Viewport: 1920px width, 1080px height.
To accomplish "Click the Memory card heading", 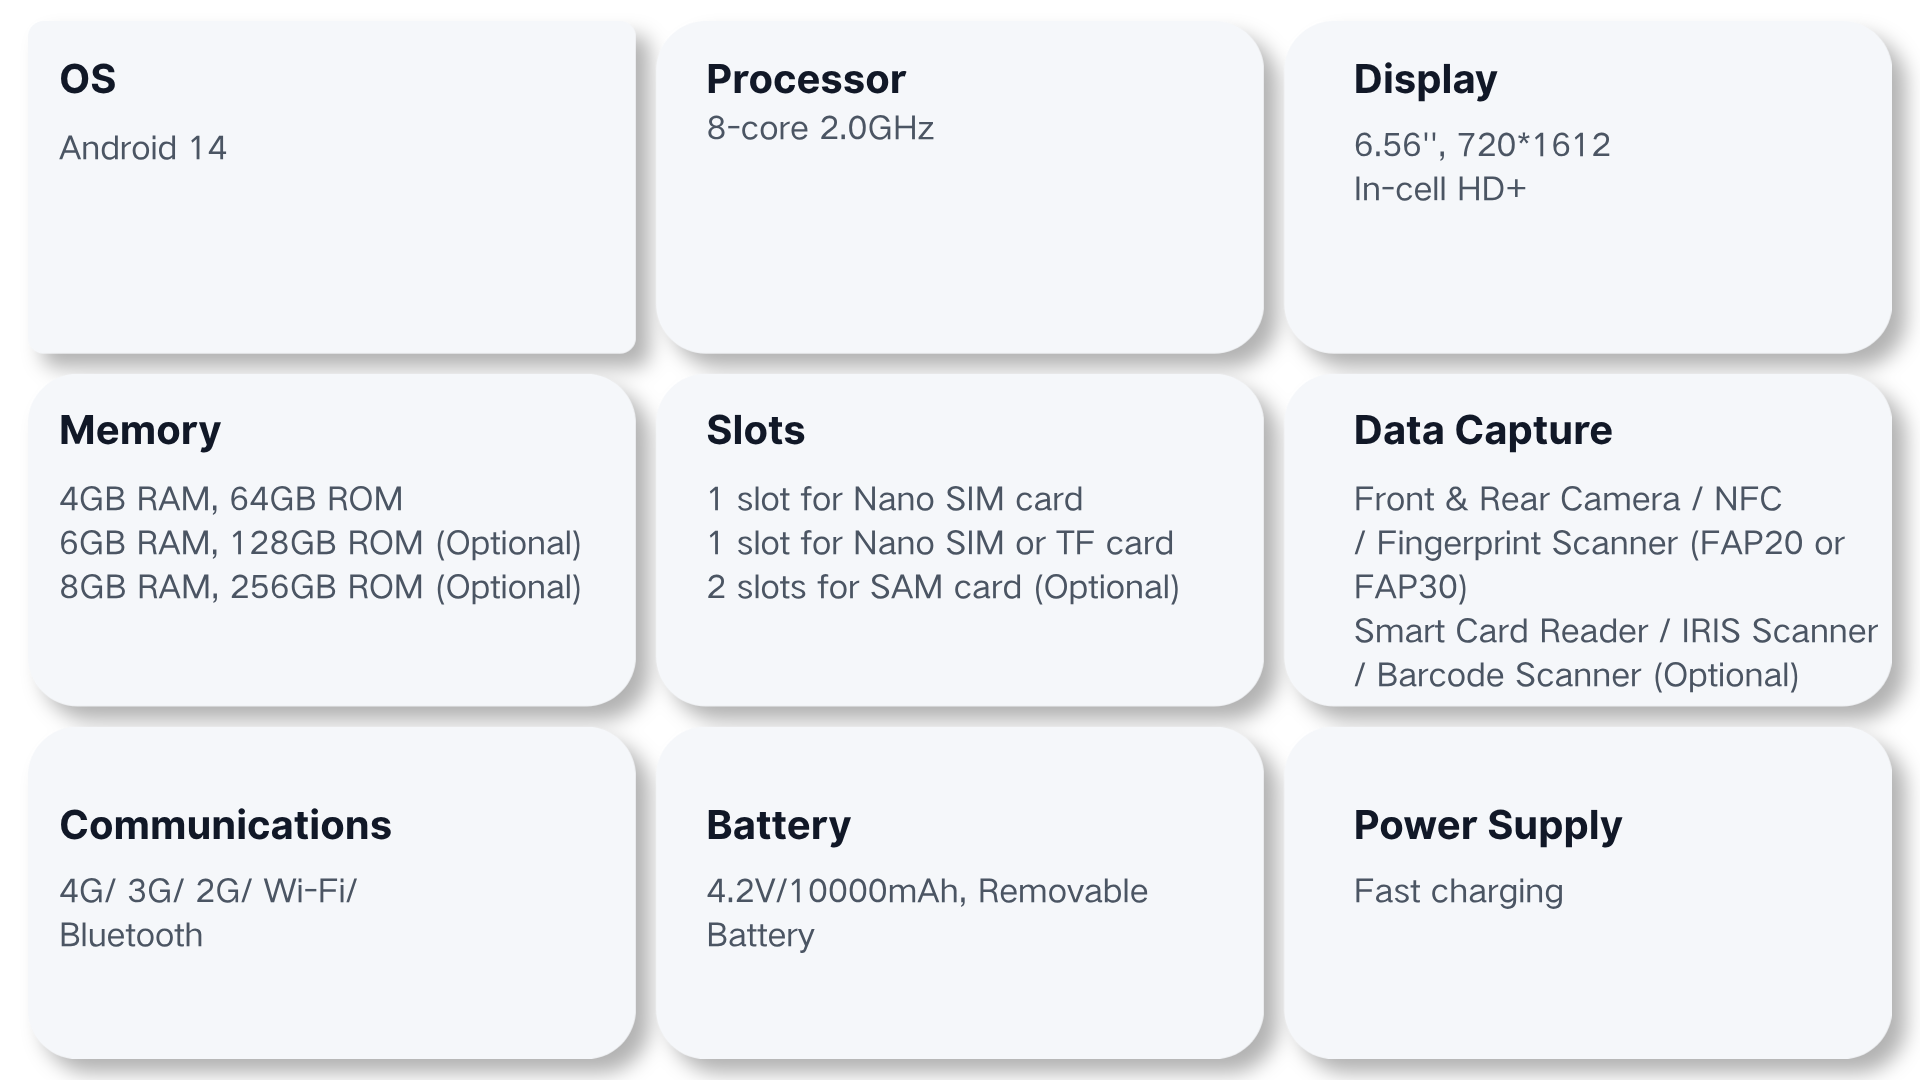I will [x=140, y=430].
